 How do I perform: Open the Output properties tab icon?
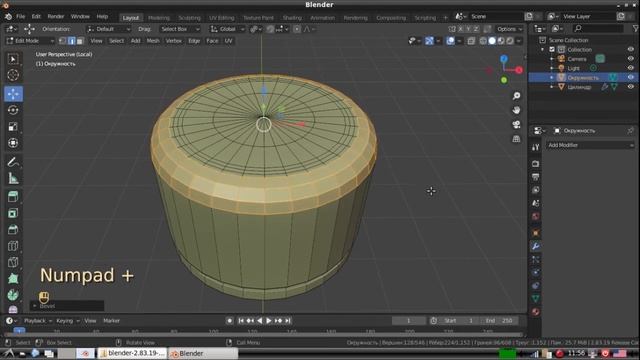point(536,177)
